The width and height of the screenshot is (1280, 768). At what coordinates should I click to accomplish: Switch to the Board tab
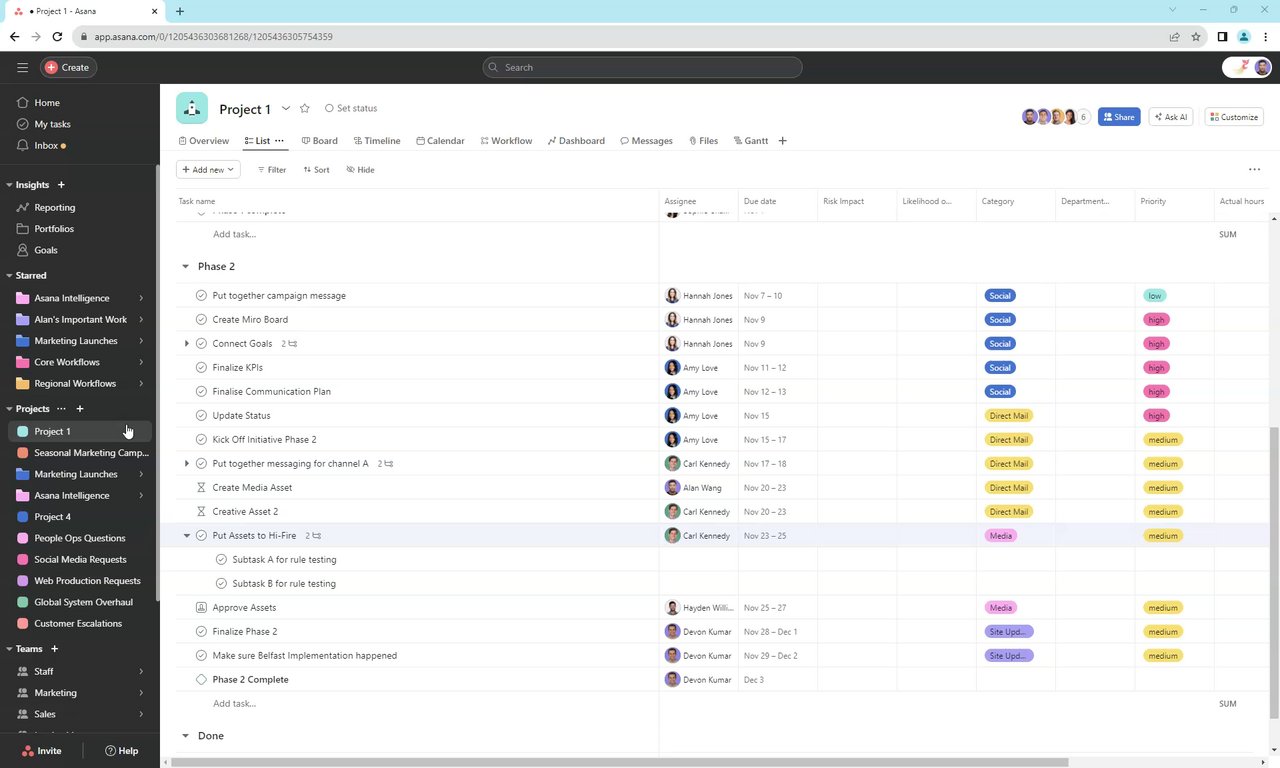click(319, 141)
